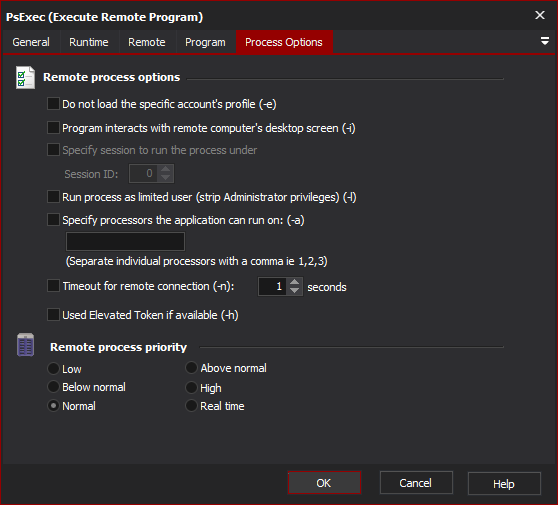The width and height of the screenshot is (558, 505).
Task: Increase timeout seconds with up arrow
Action: click(x=295, y=282)
